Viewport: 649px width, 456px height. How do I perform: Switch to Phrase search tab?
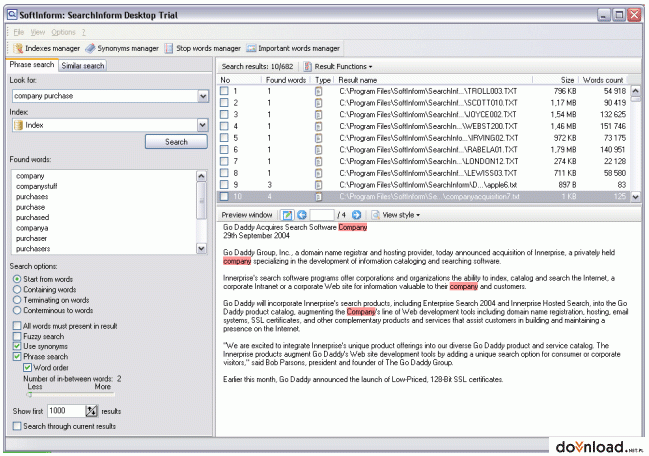(32, 65)
